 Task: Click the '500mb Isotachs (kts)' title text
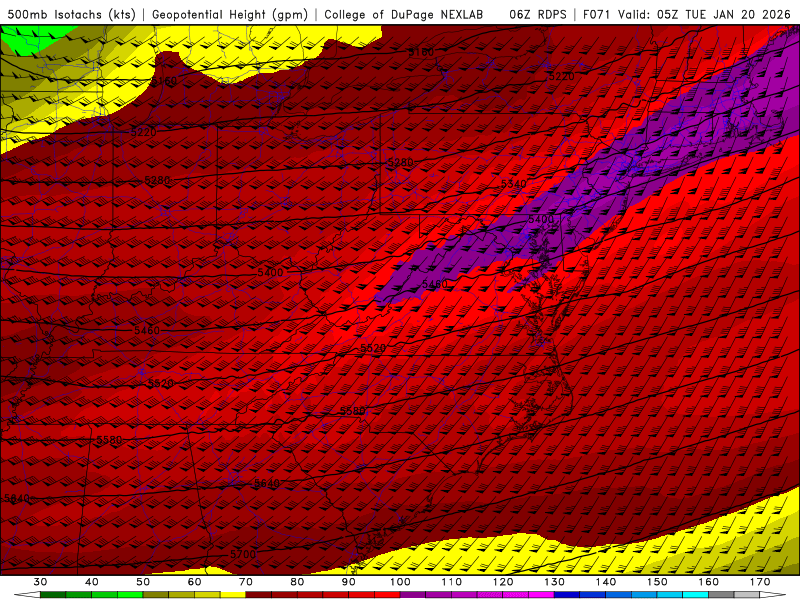tap(71, 15)
